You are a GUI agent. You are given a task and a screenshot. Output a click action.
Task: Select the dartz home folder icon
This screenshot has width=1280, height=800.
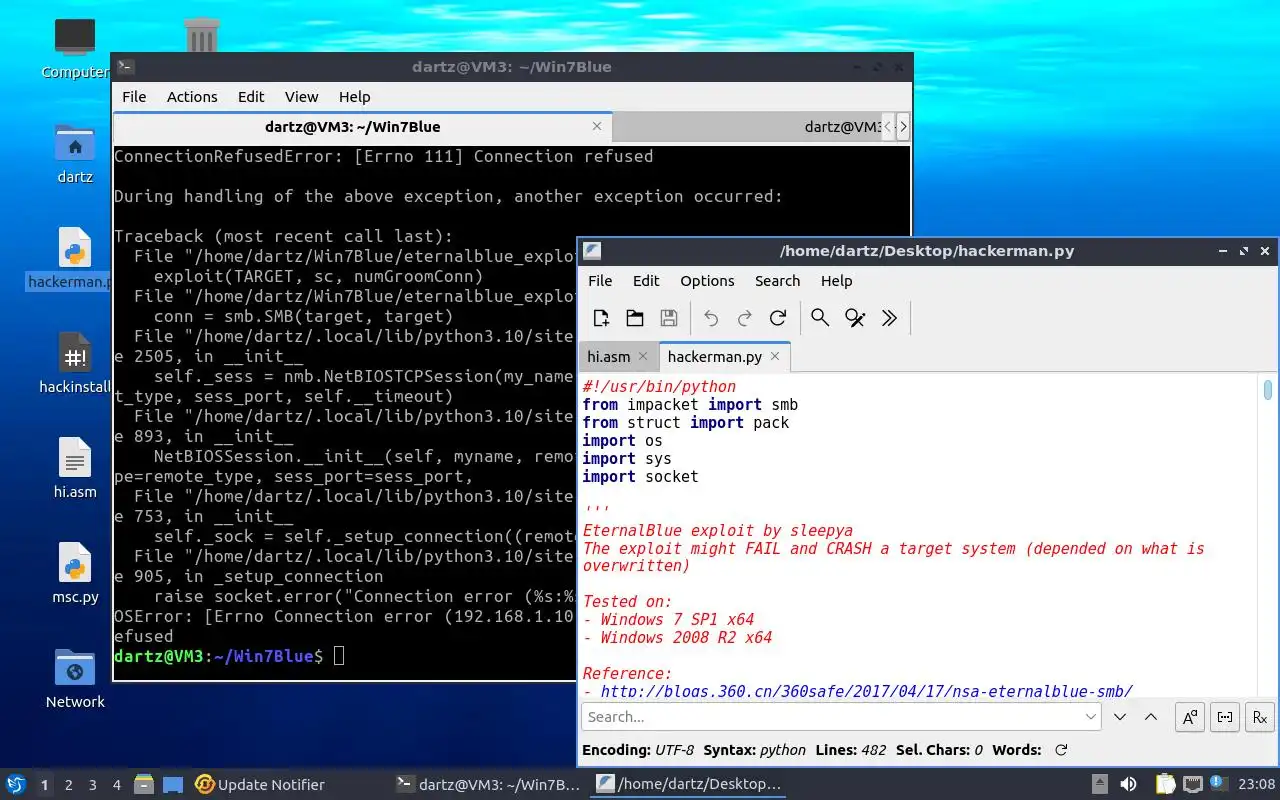(x=75, y=155)
